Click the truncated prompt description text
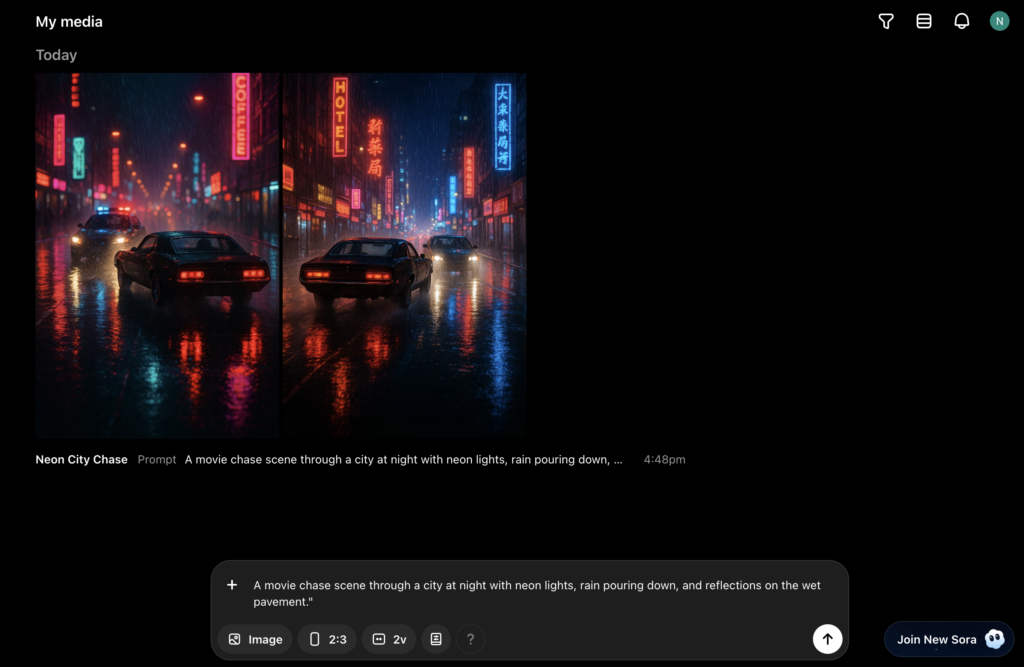The width and height of the screenshot is (1024, 667). tap(403, 460)
